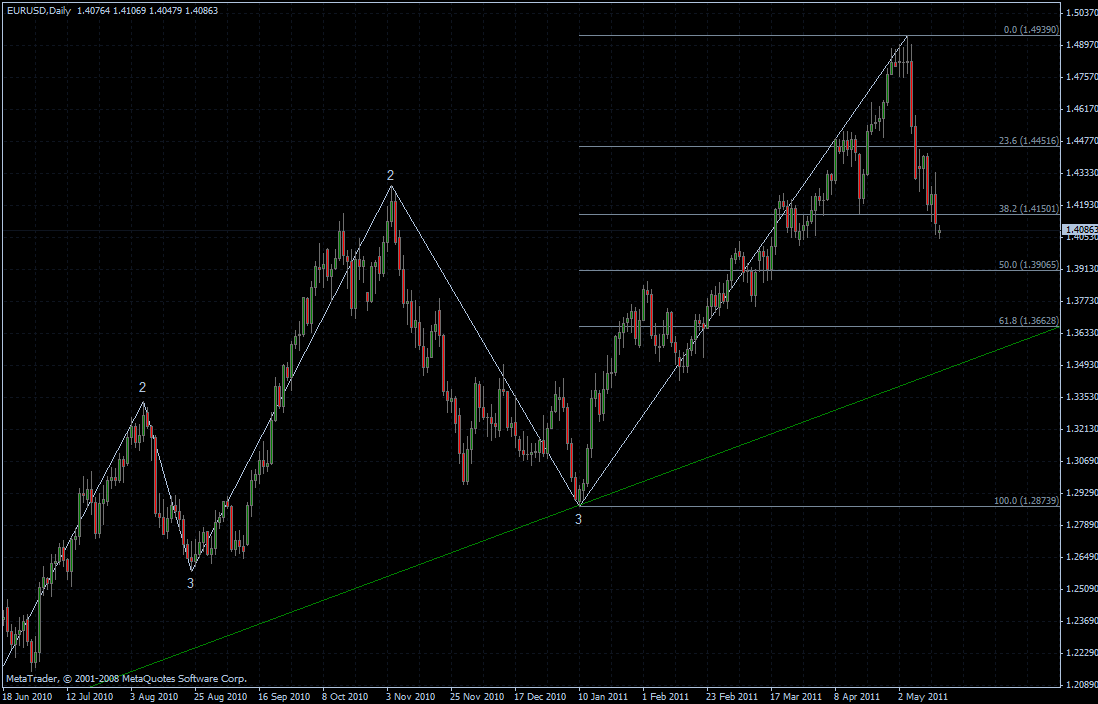Click wave label 2 above the August 2010 peak
Image resolution: width=1098 pixels, height=704 pixels.
coord(142,387)
